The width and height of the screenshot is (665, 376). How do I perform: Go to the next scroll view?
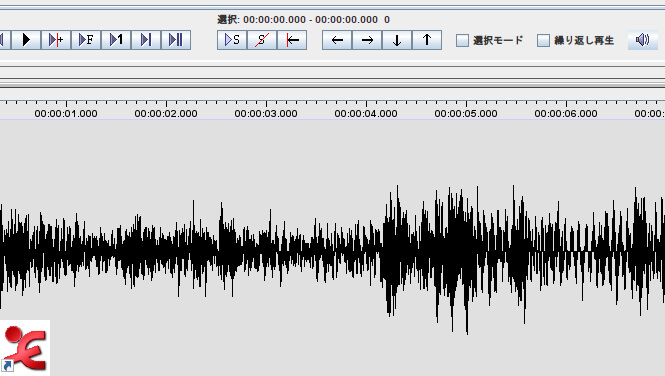point(146,40)
